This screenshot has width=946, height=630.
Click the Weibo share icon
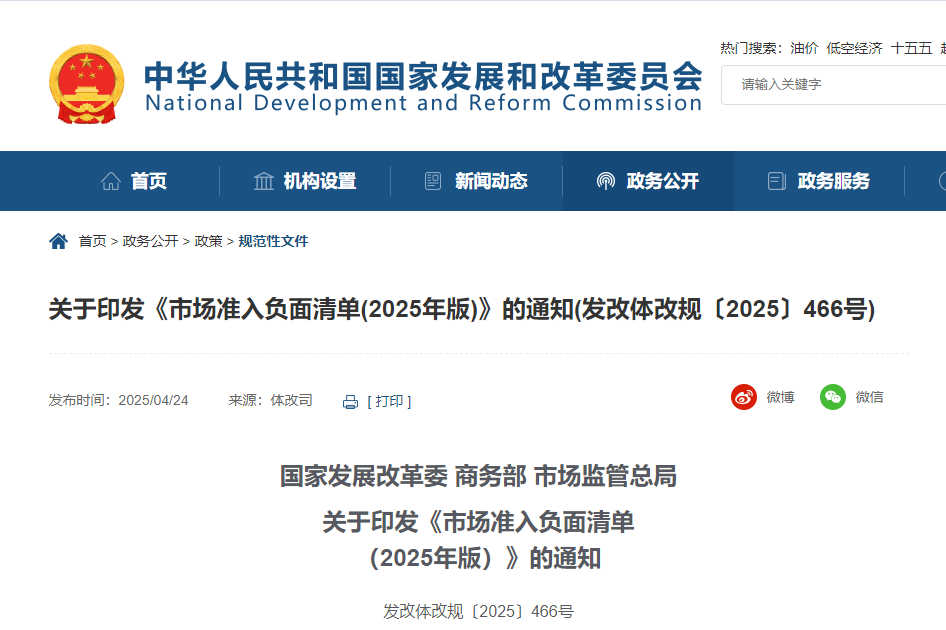click(x=744, y=397)
